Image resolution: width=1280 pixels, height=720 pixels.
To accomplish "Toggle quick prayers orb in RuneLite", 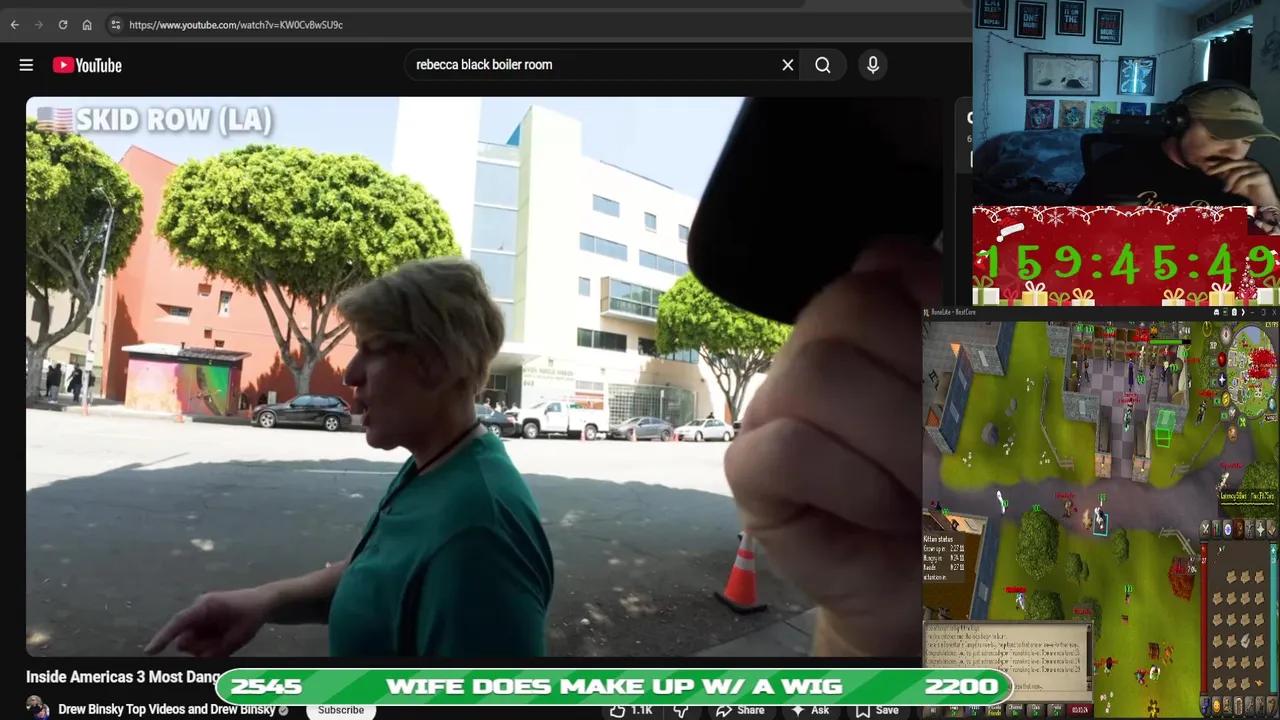I will click(1221, 379).
